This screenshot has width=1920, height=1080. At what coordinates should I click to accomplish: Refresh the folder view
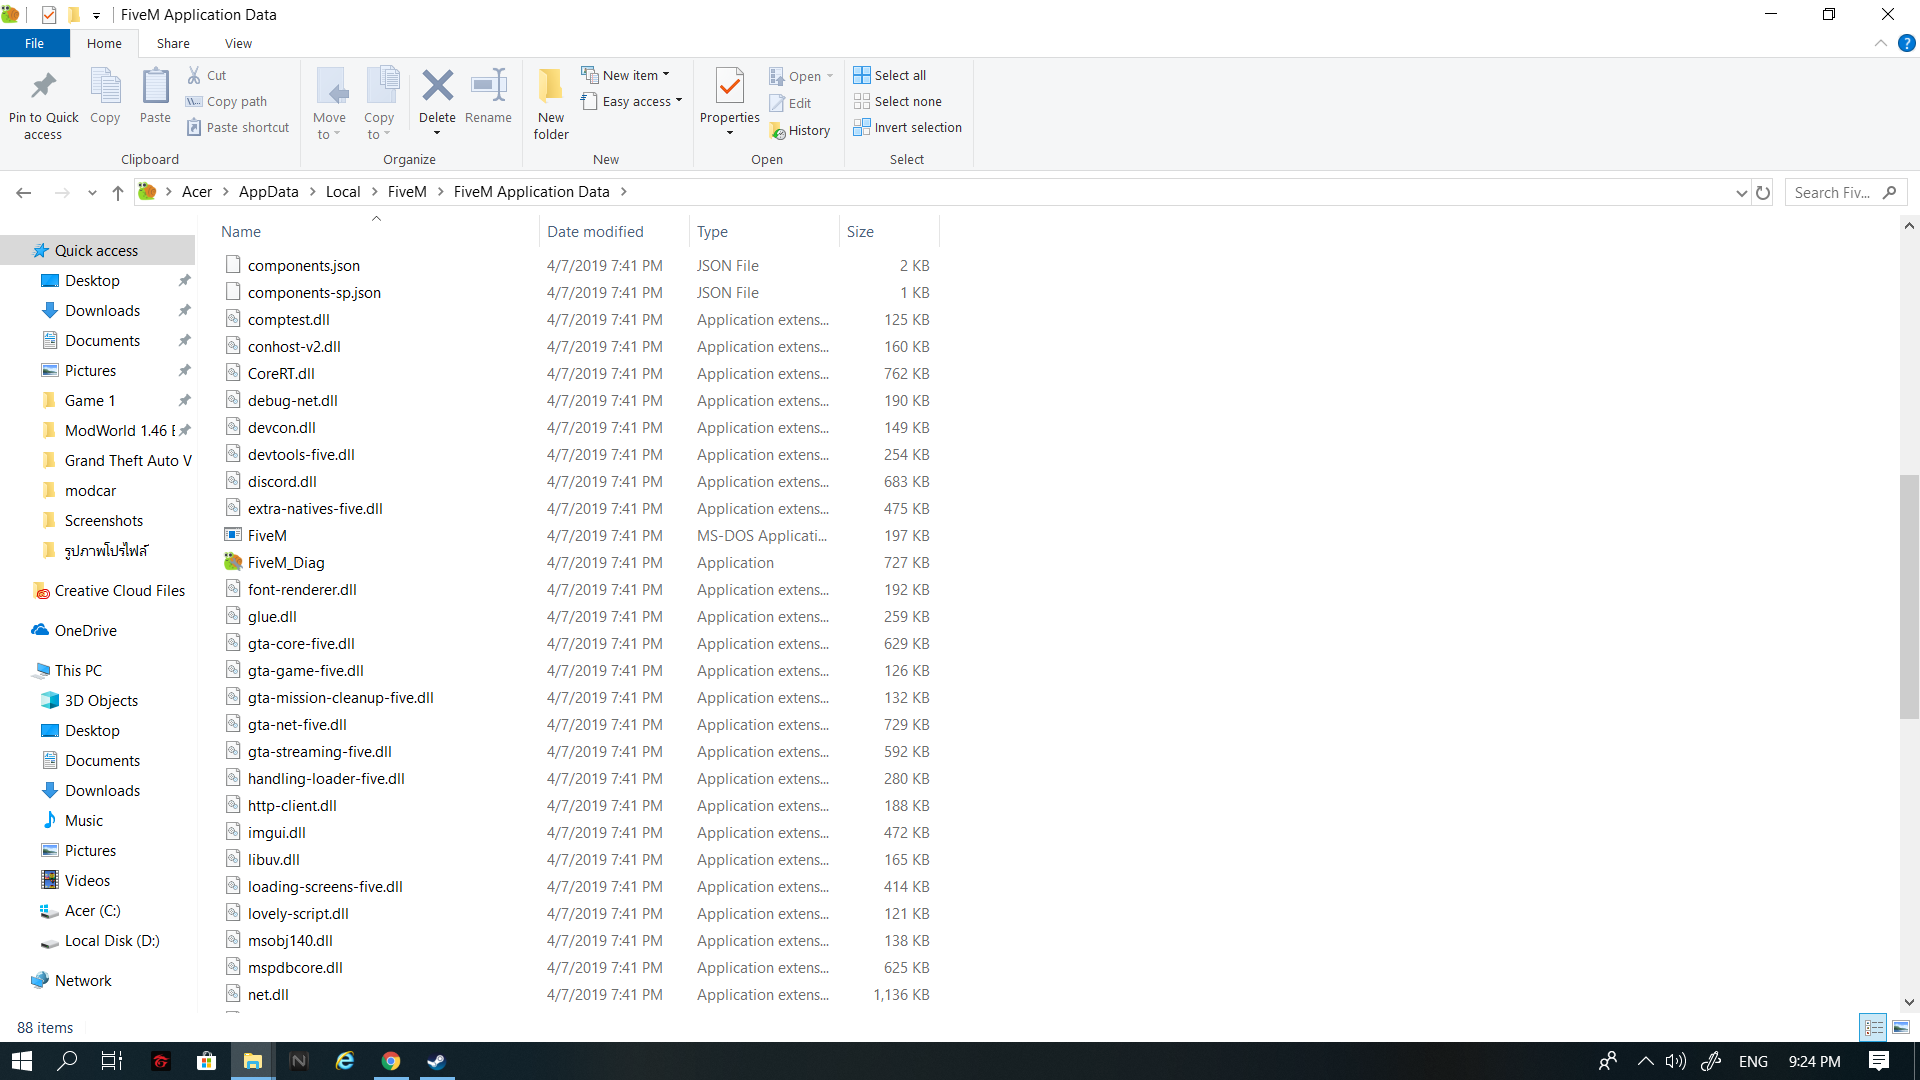pyautogui.click(x=1763, y=192)
